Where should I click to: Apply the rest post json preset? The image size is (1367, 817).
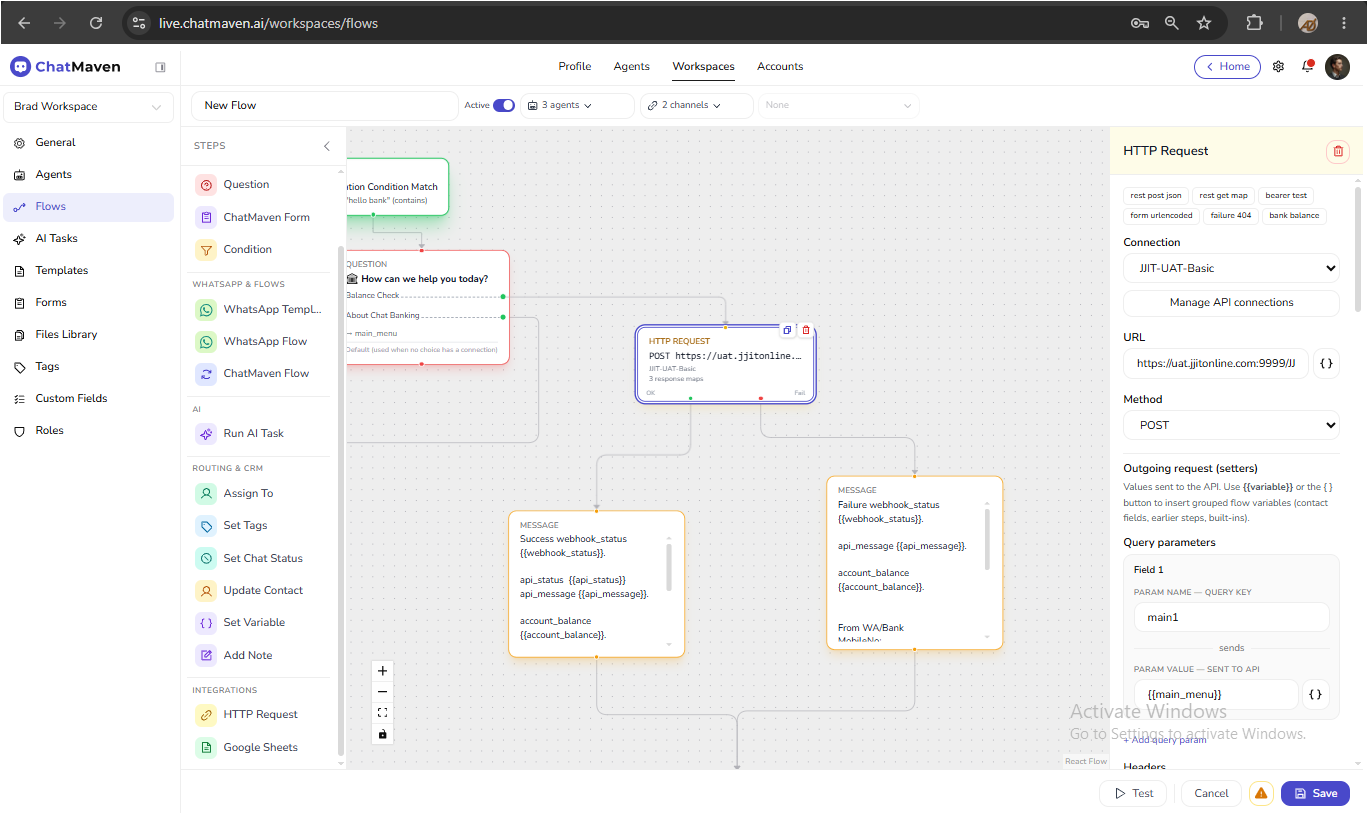point(1155,196)
